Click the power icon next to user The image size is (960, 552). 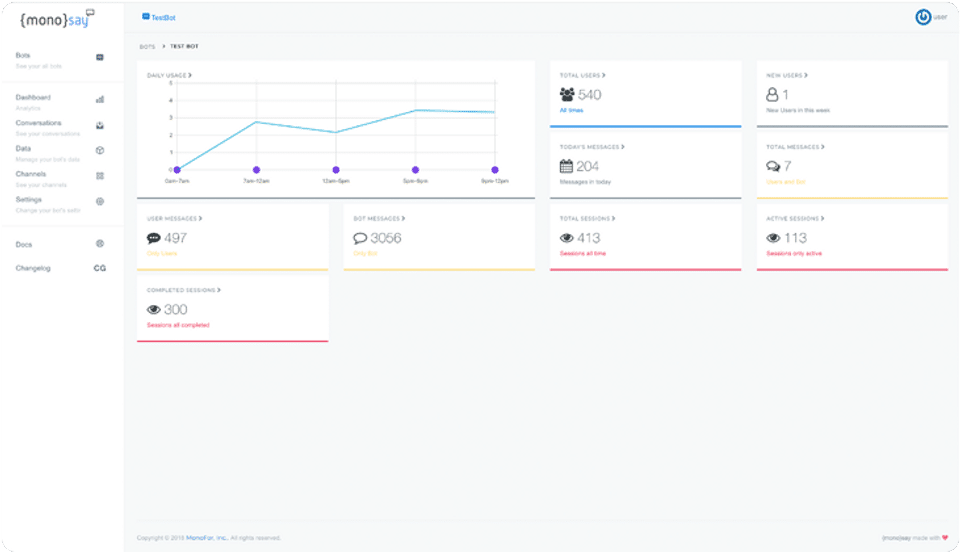923,17
